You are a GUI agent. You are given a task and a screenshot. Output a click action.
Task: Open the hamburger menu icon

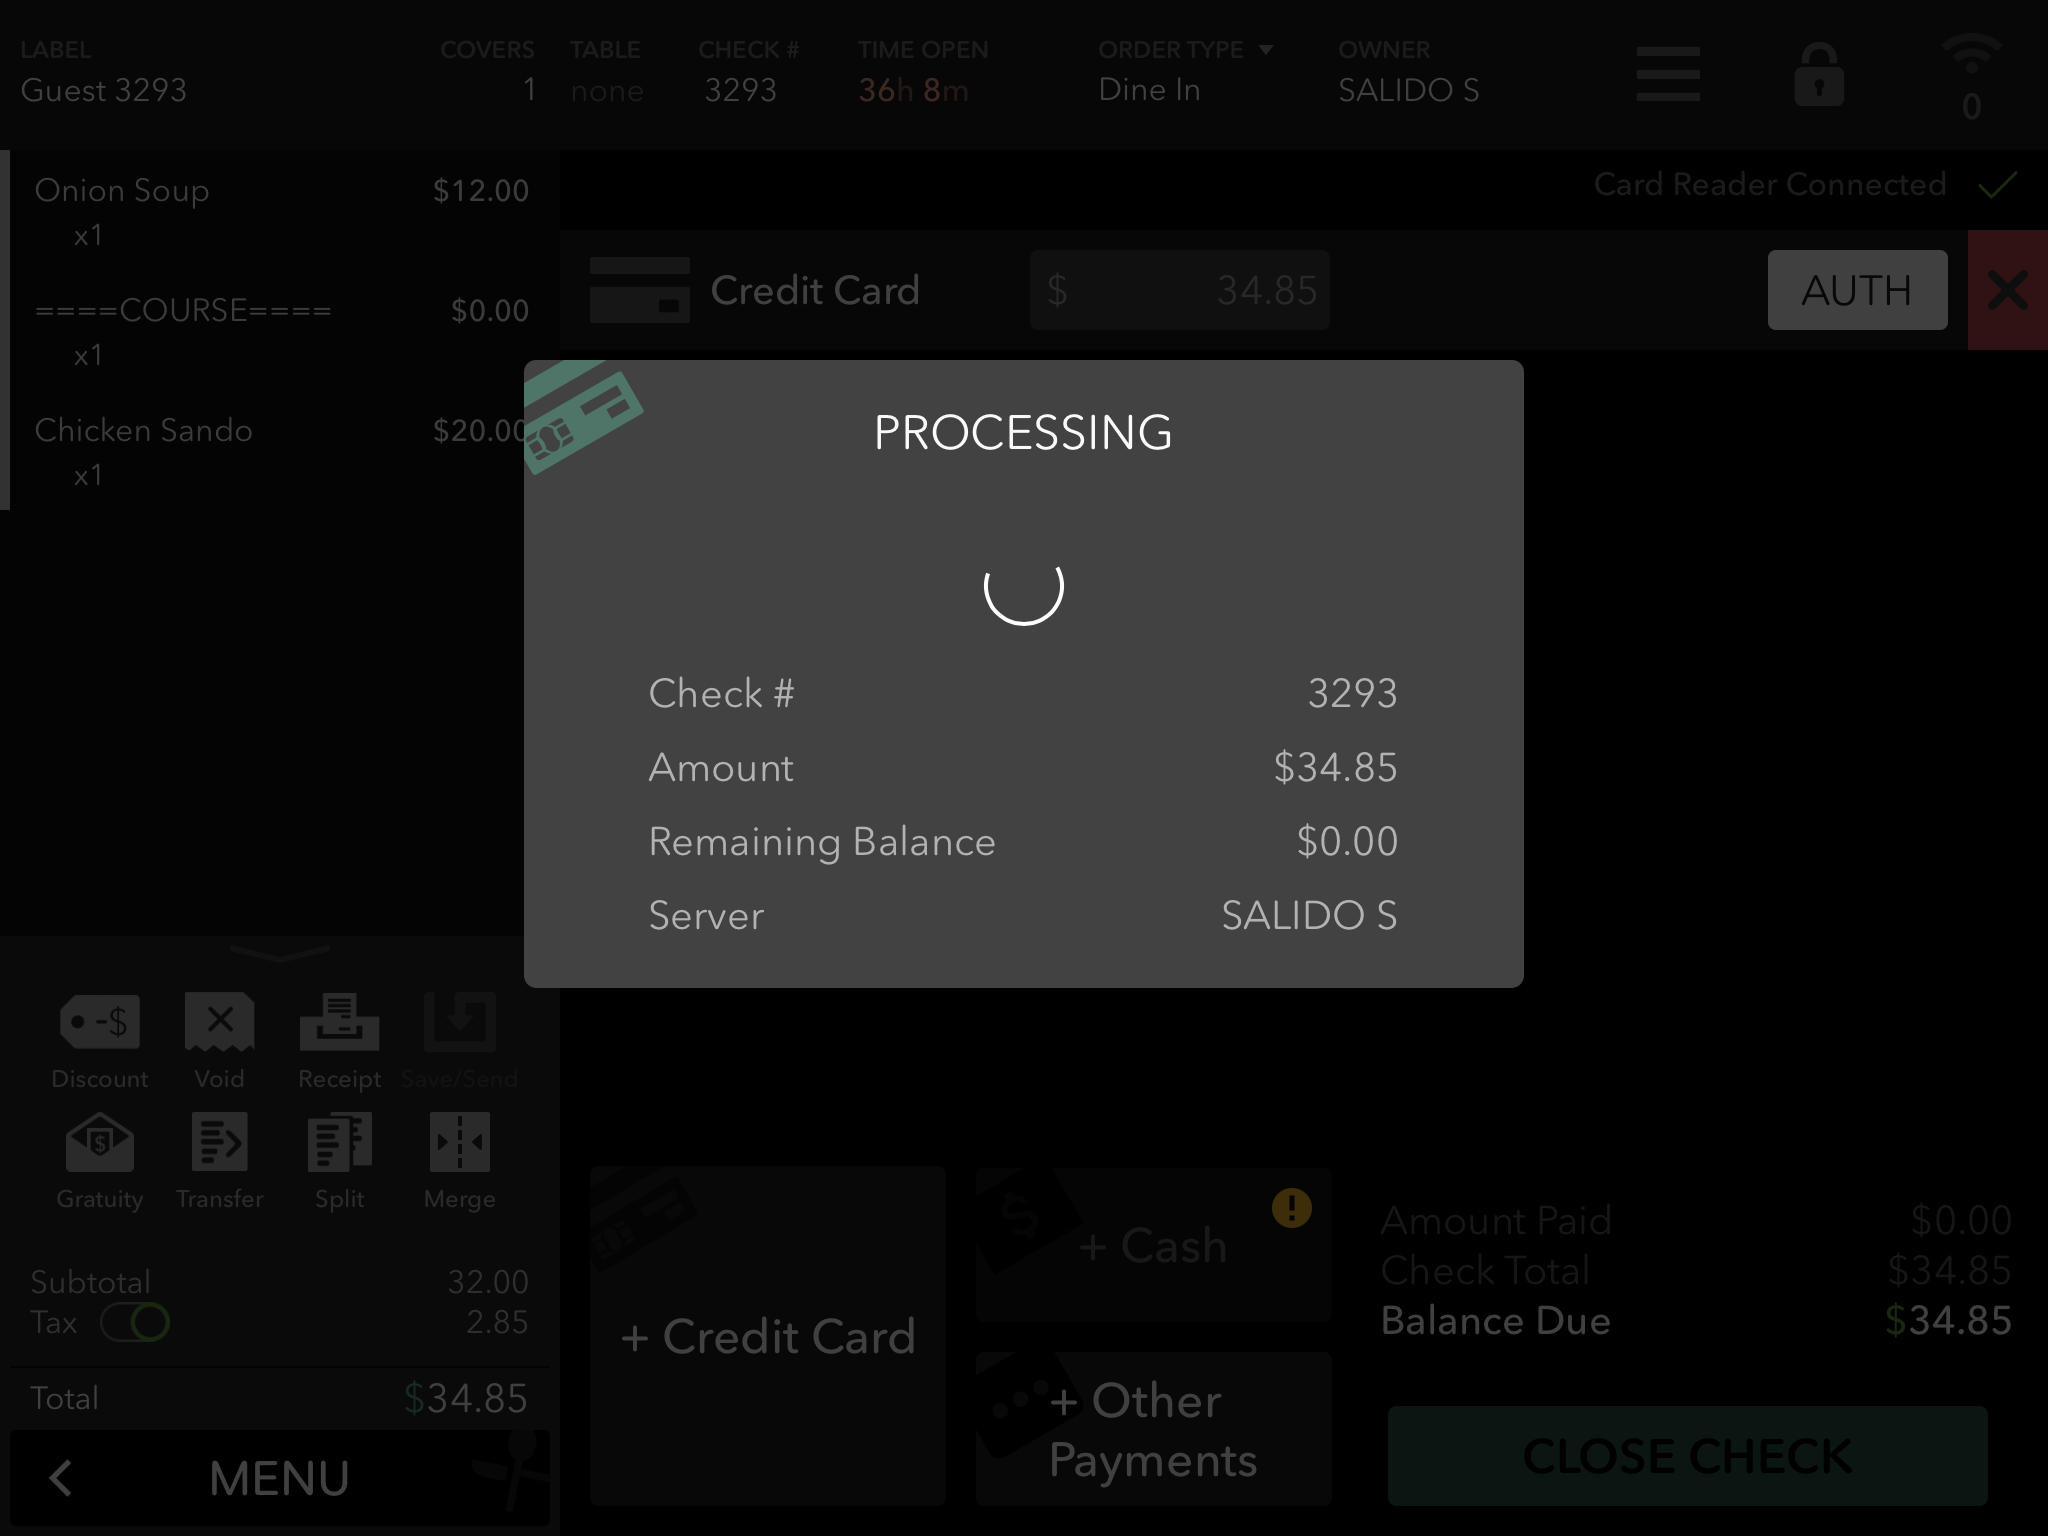point(1668,74)
